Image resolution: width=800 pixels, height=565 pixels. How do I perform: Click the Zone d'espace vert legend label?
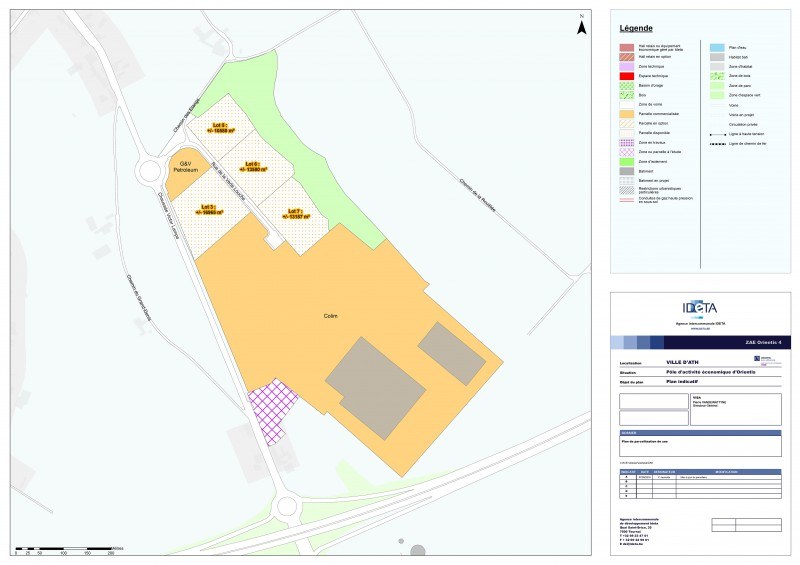(x=744, y=95)
